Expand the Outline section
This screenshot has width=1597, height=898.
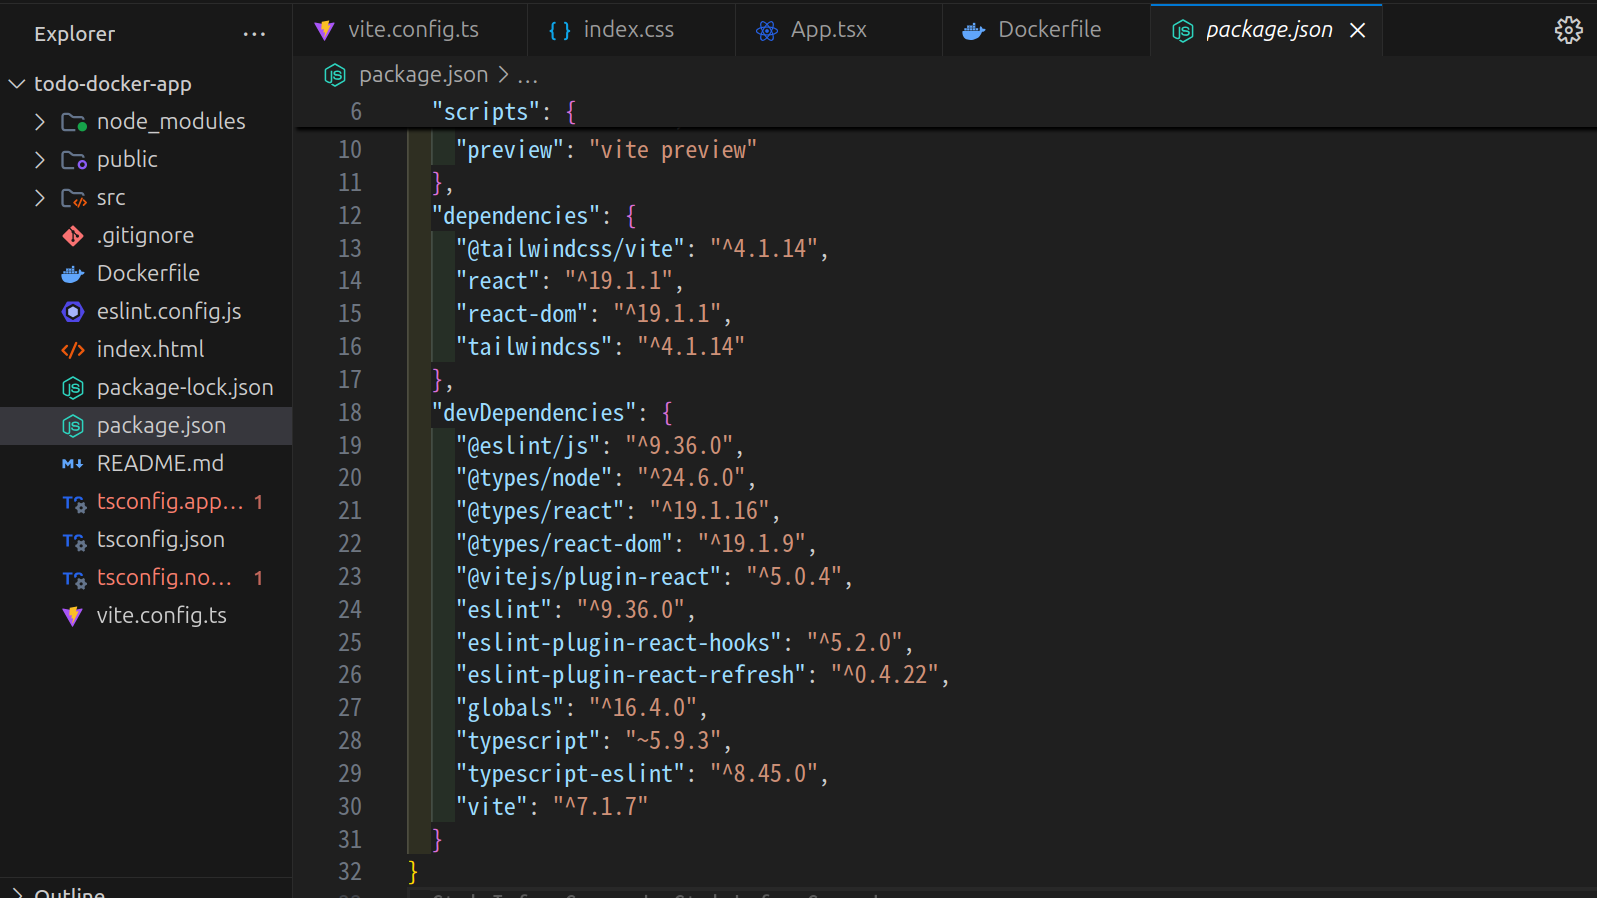[16, 892]
